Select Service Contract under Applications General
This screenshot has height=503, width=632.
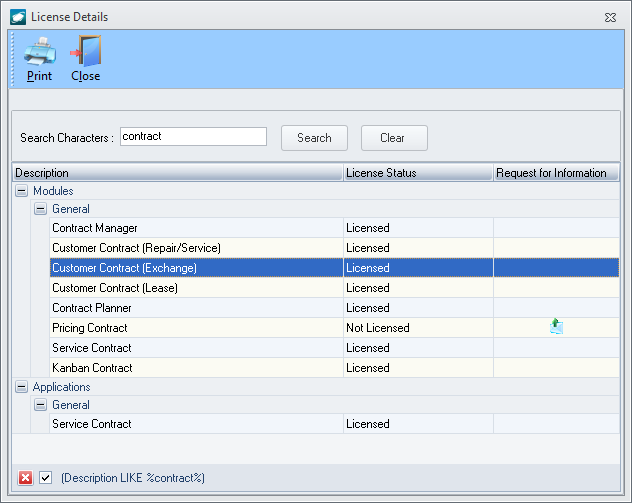pos(335,424)
